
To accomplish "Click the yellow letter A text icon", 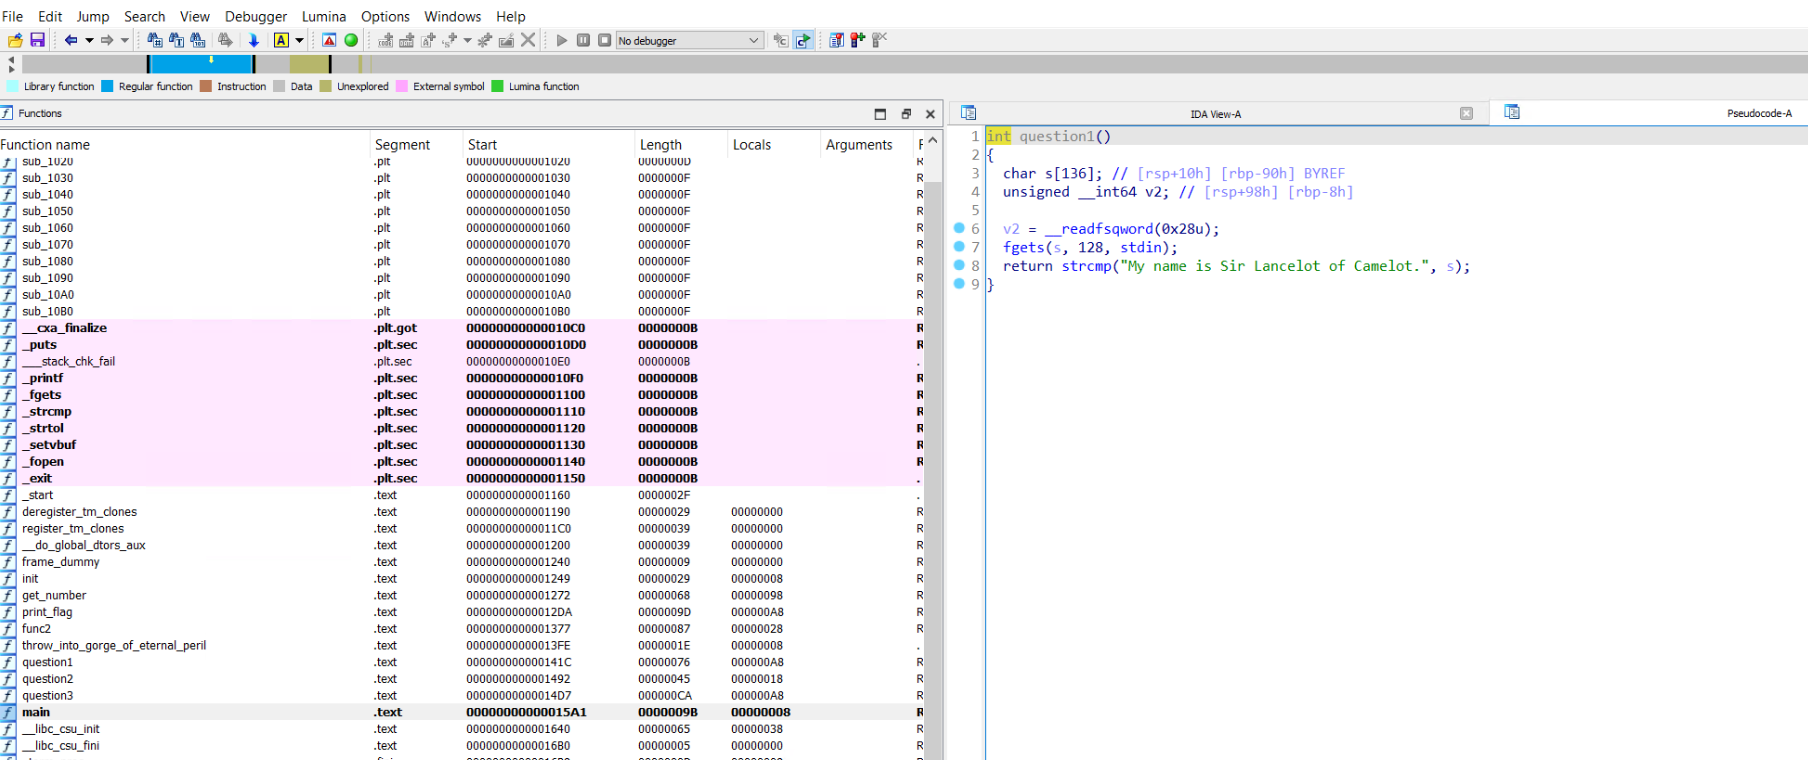I will point(281,40).
